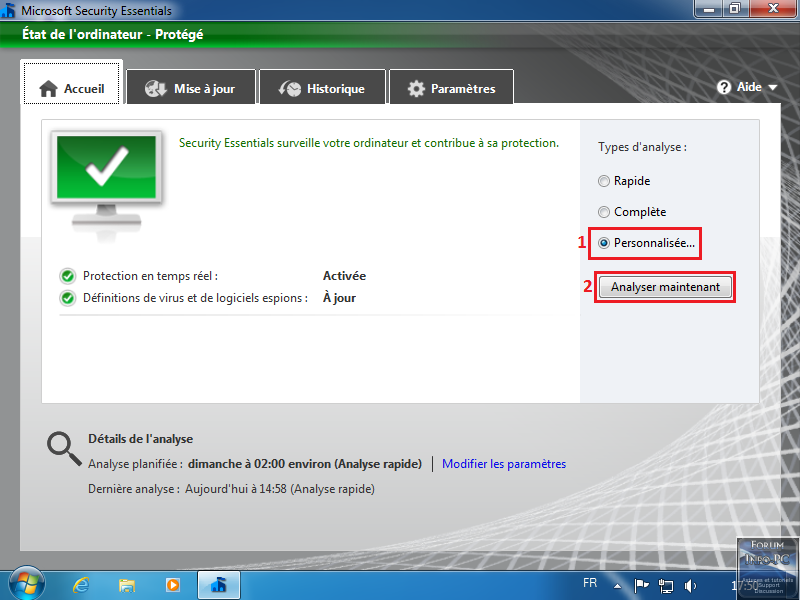Click the Microsoft Security Essentials title bar icon
Screen dimensions: 800x600
[x=9, y=10]
